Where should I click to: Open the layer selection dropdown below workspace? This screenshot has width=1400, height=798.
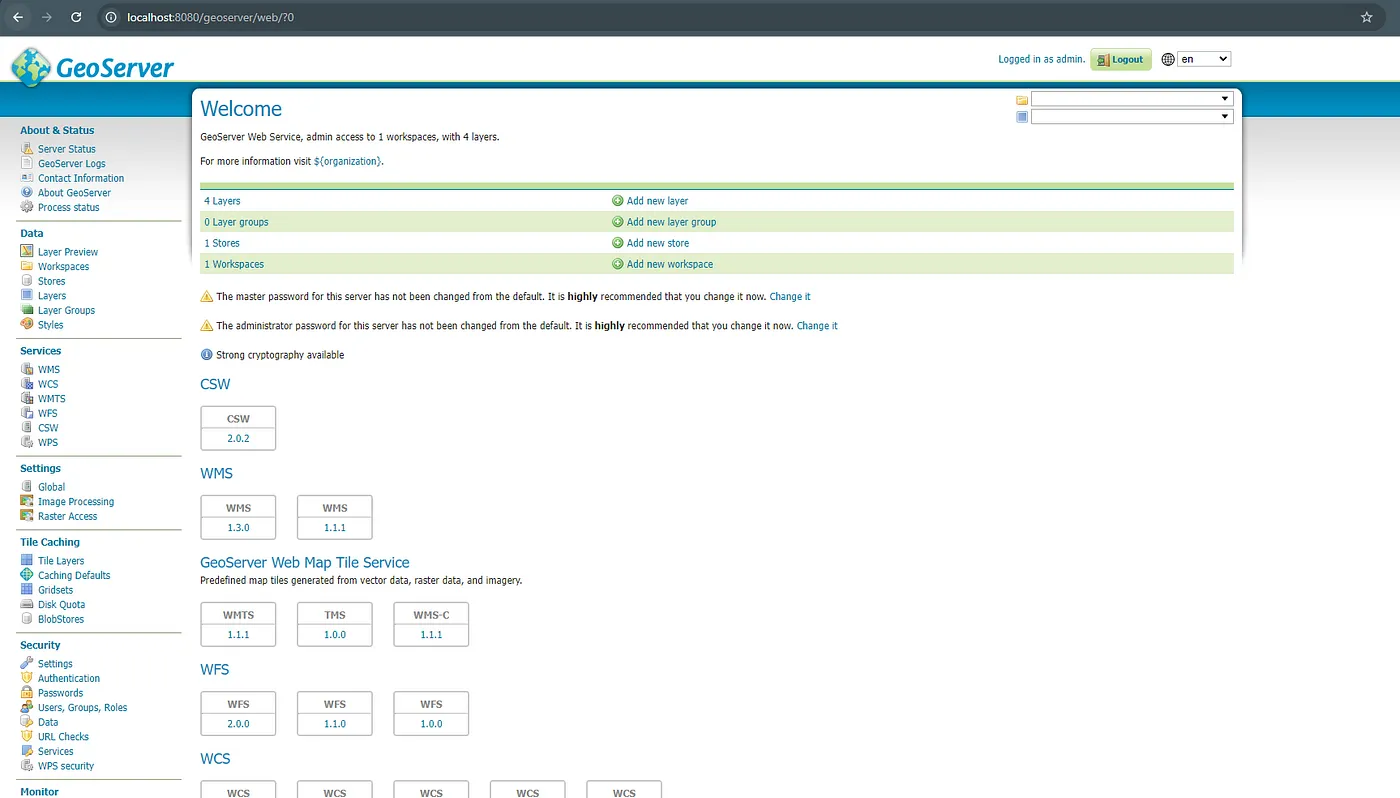tap(1131, 117)
